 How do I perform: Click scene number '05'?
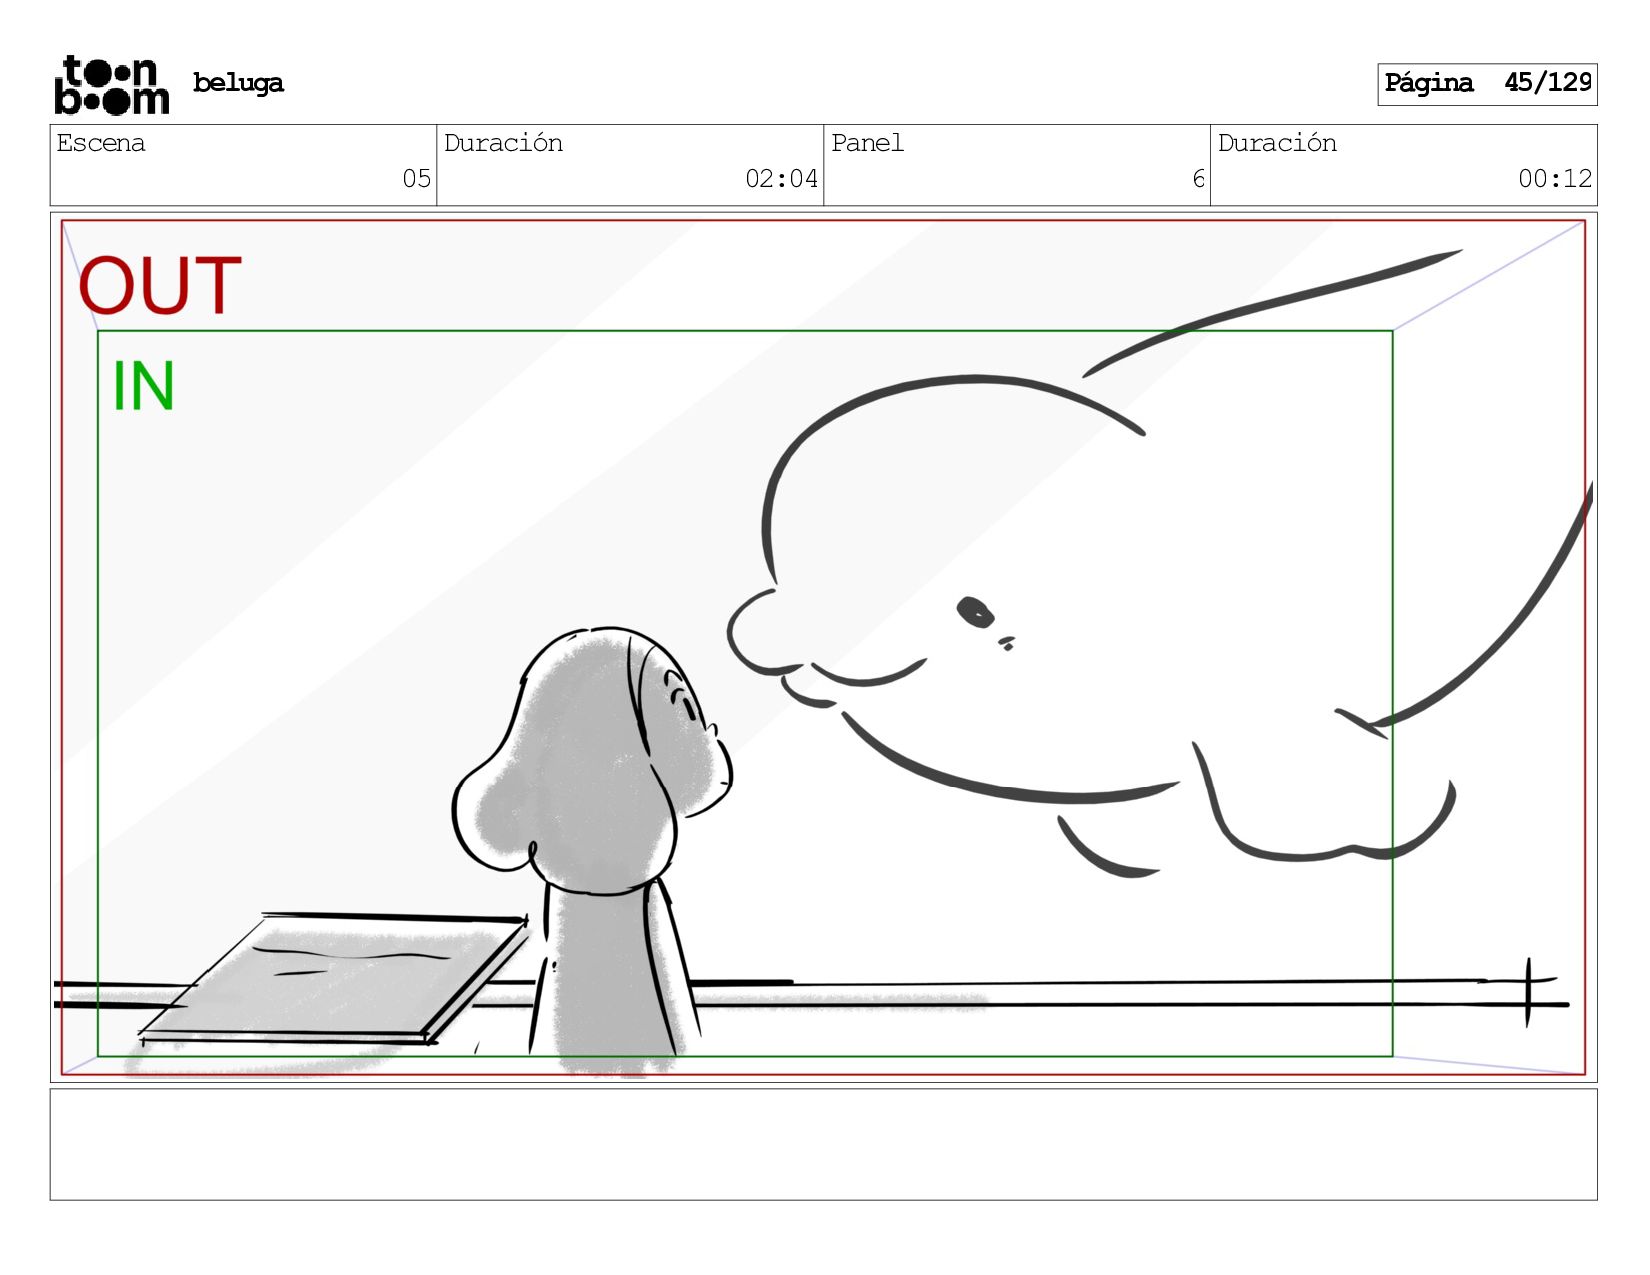coord(417,179)
